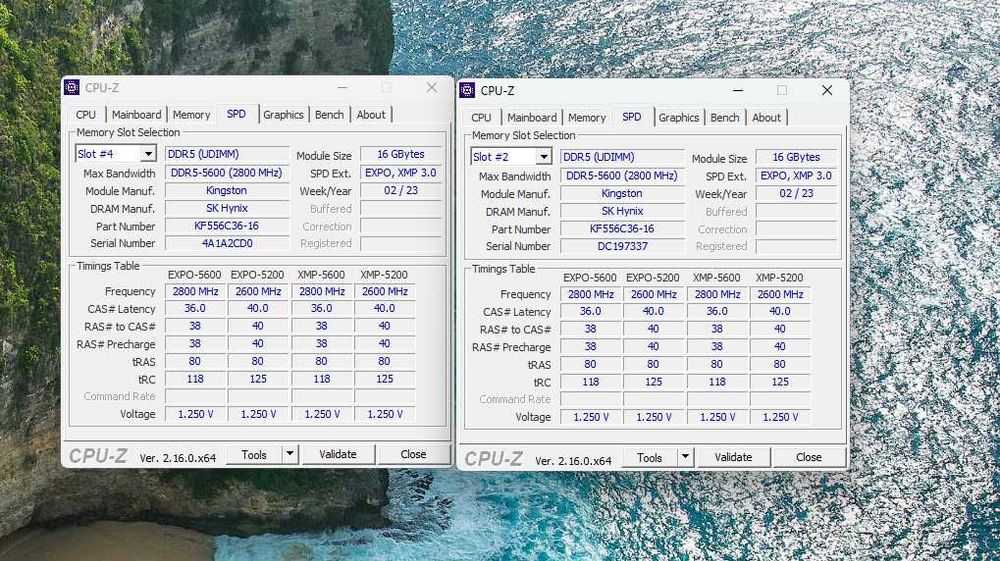Click the CPU-Z app icon in left window title bar

tap(71, 87)
